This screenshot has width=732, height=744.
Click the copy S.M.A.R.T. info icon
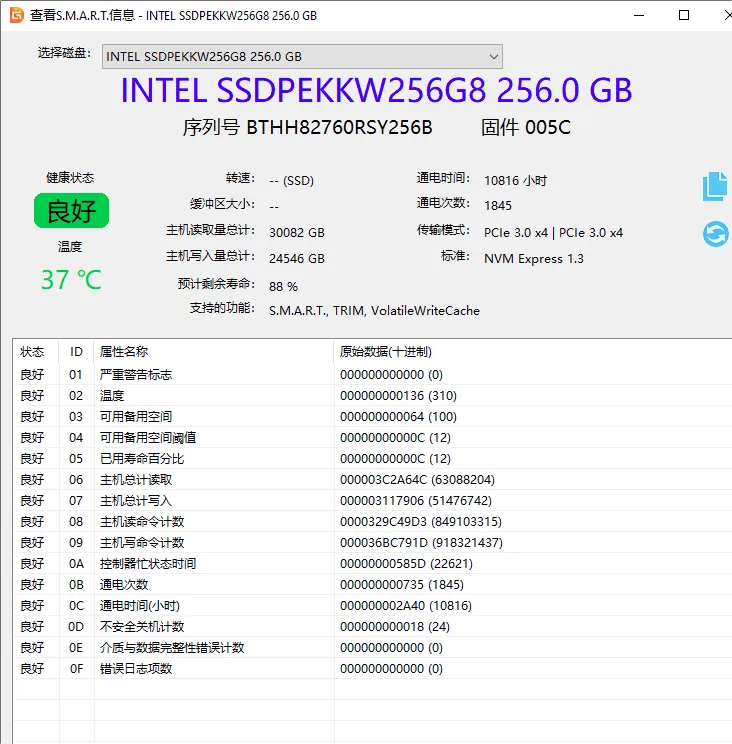pos(715,186)
